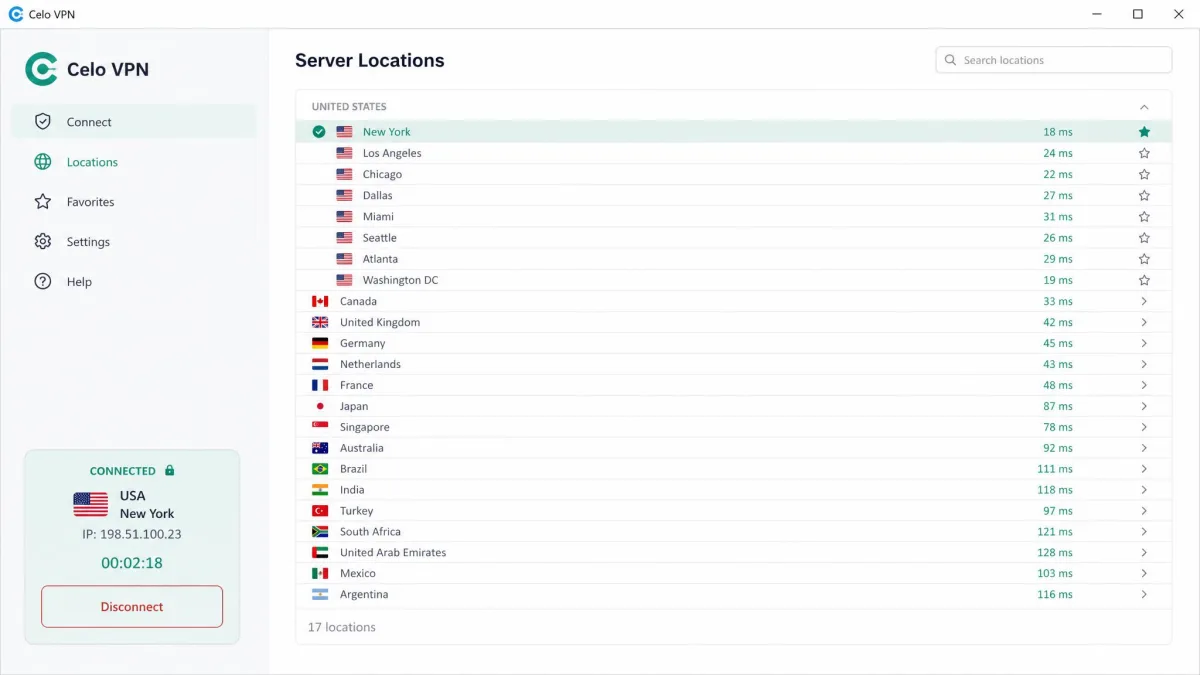Select the Miami server name

(378, 216)
